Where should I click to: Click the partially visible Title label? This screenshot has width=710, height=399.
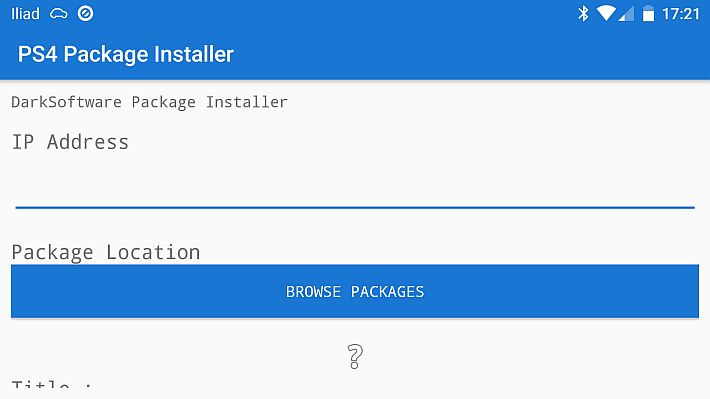[x=51, y=384]
